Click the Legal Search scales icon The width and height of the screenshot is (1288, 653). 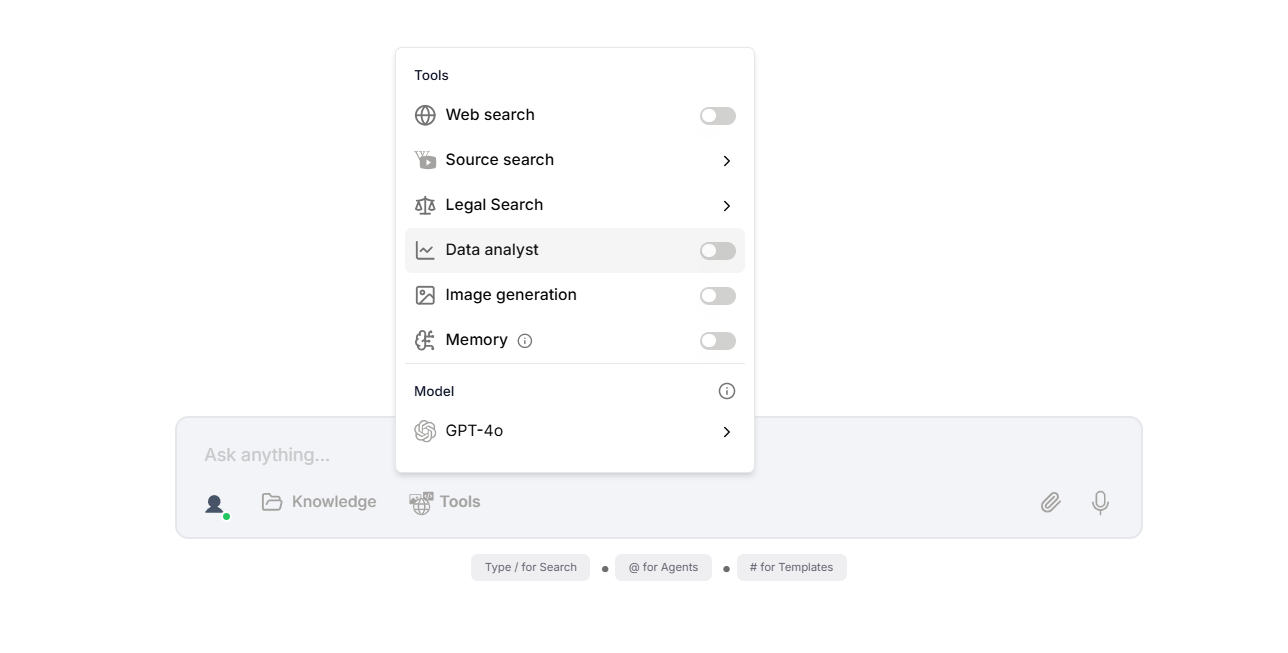click(425, 205)
